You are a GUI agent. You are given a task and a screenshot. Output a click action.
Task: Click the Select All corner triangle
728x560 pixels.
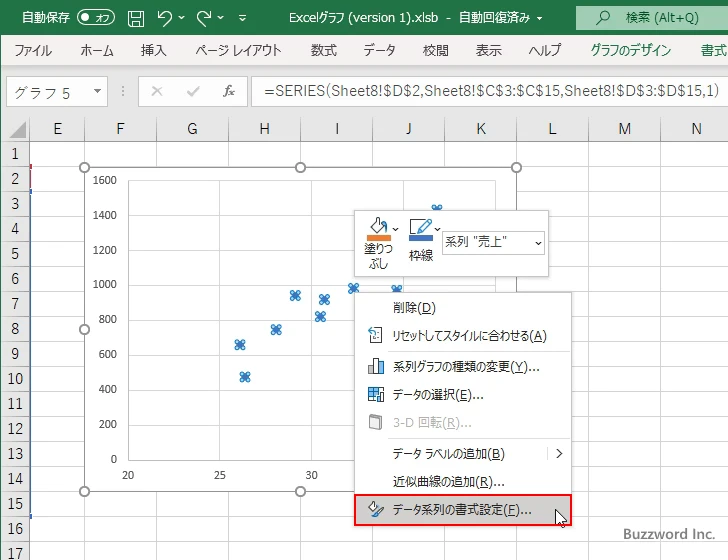[x=17, y=129]
